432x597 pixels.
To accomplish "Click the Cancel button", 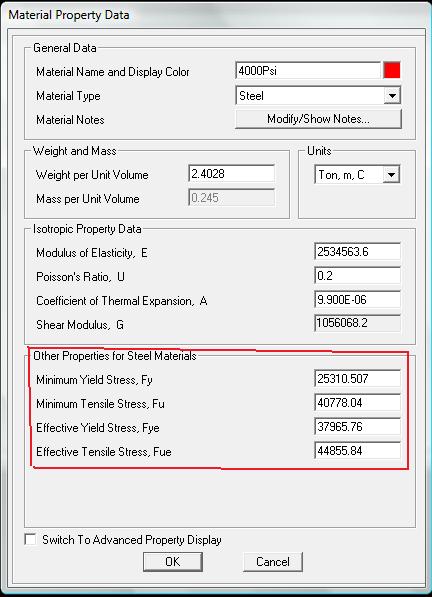I will click(x=273, y=562).
